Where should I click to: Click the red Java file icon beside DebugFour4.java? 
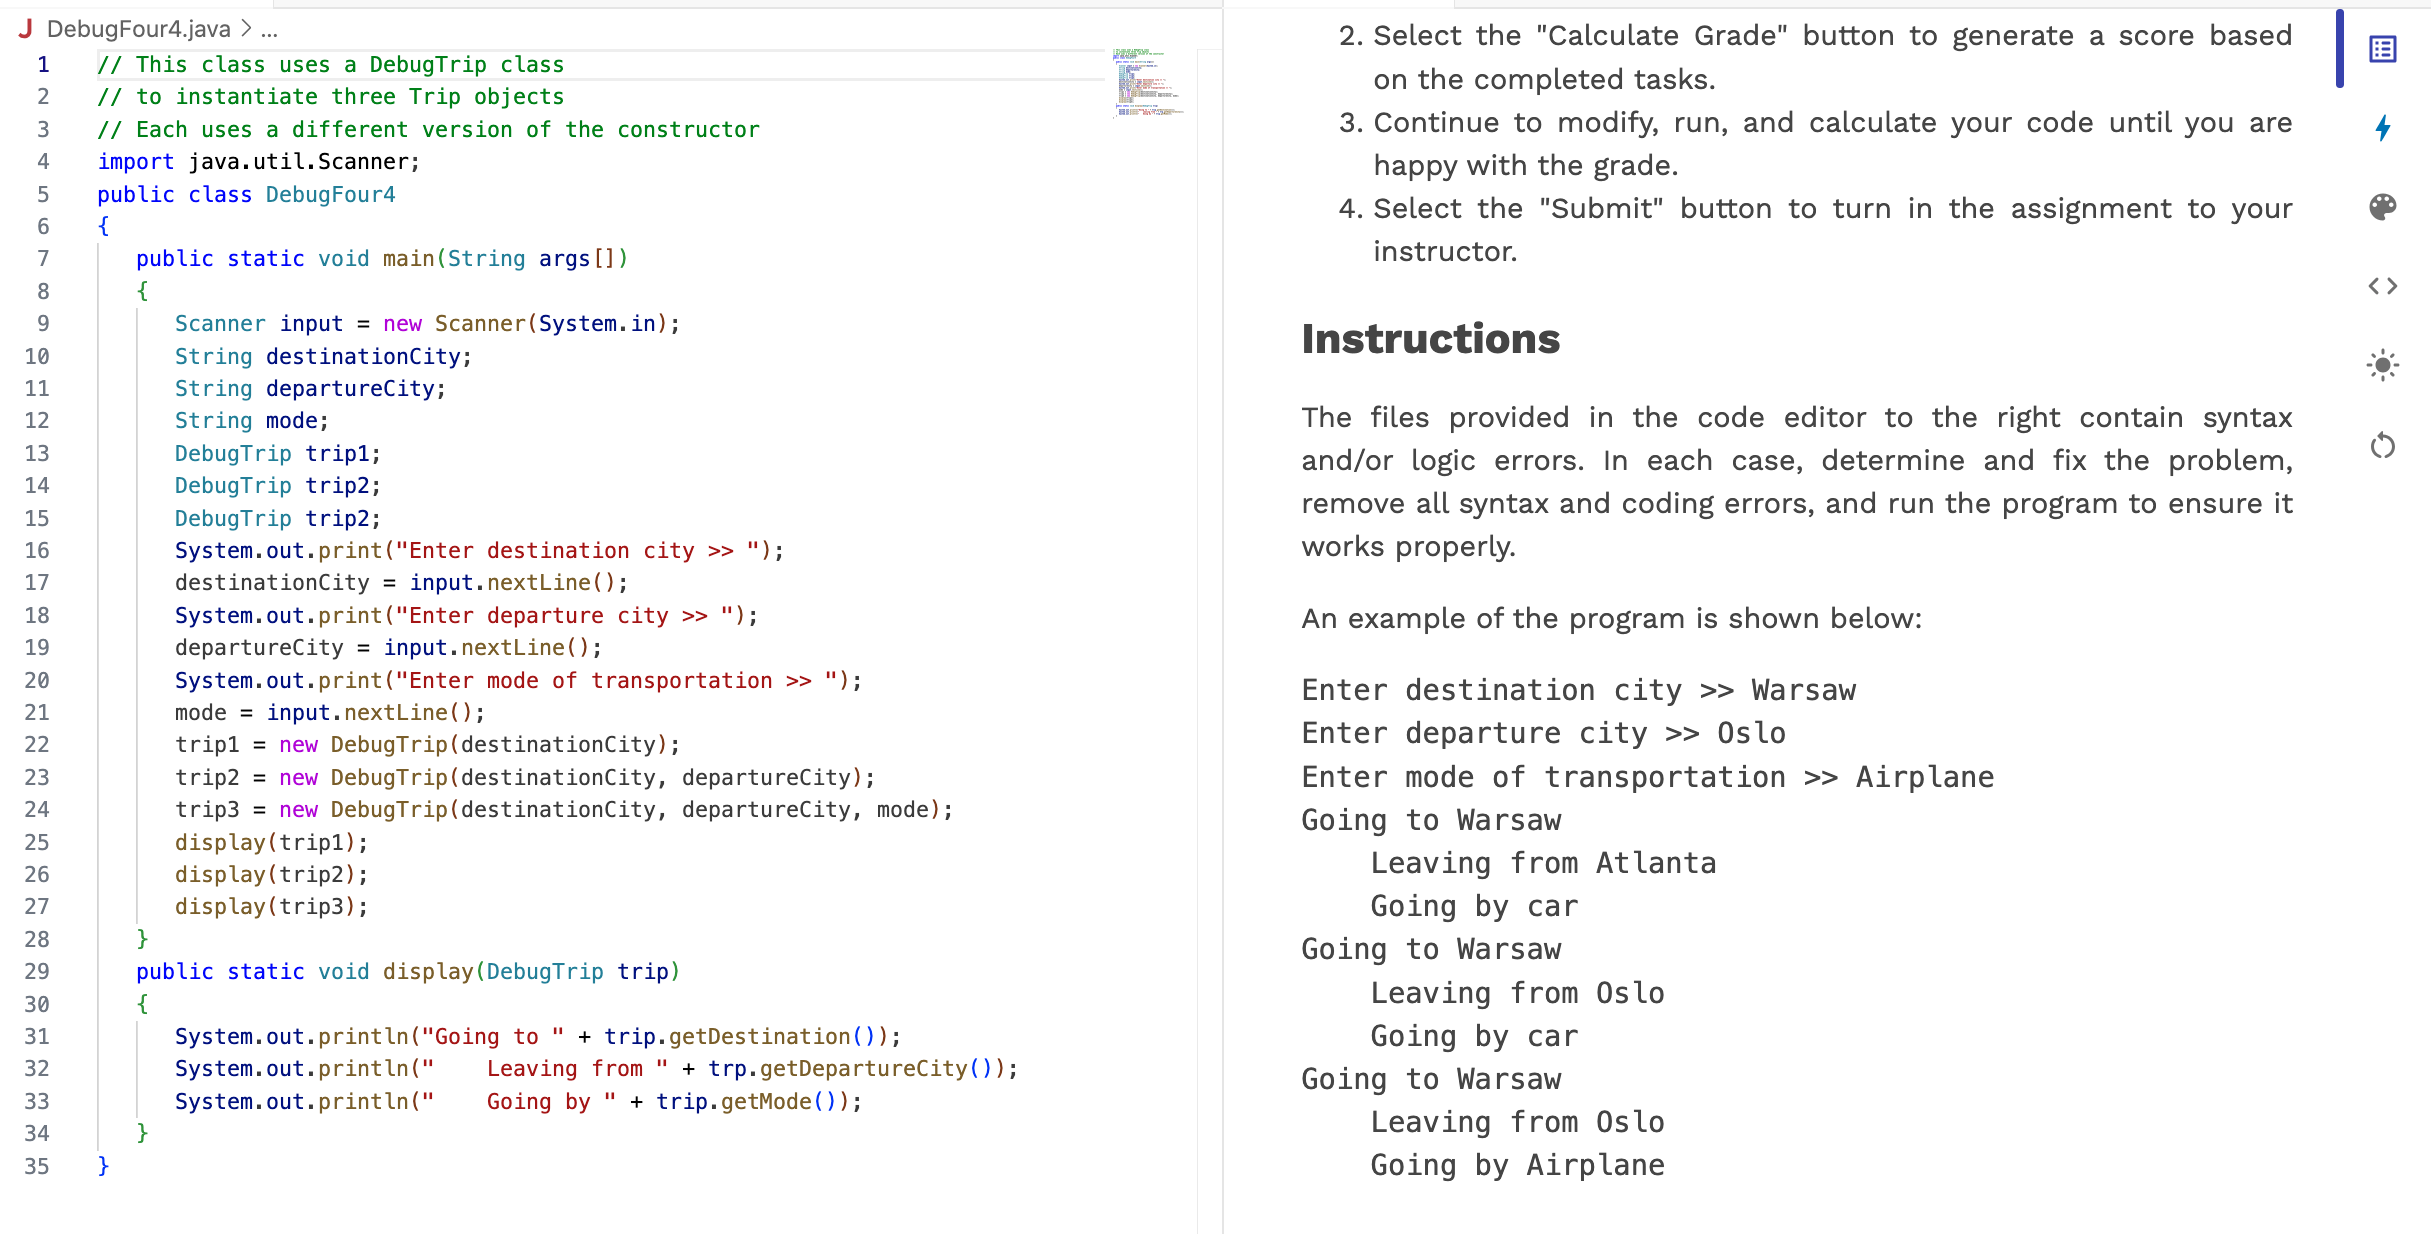[x=25, y=29]
